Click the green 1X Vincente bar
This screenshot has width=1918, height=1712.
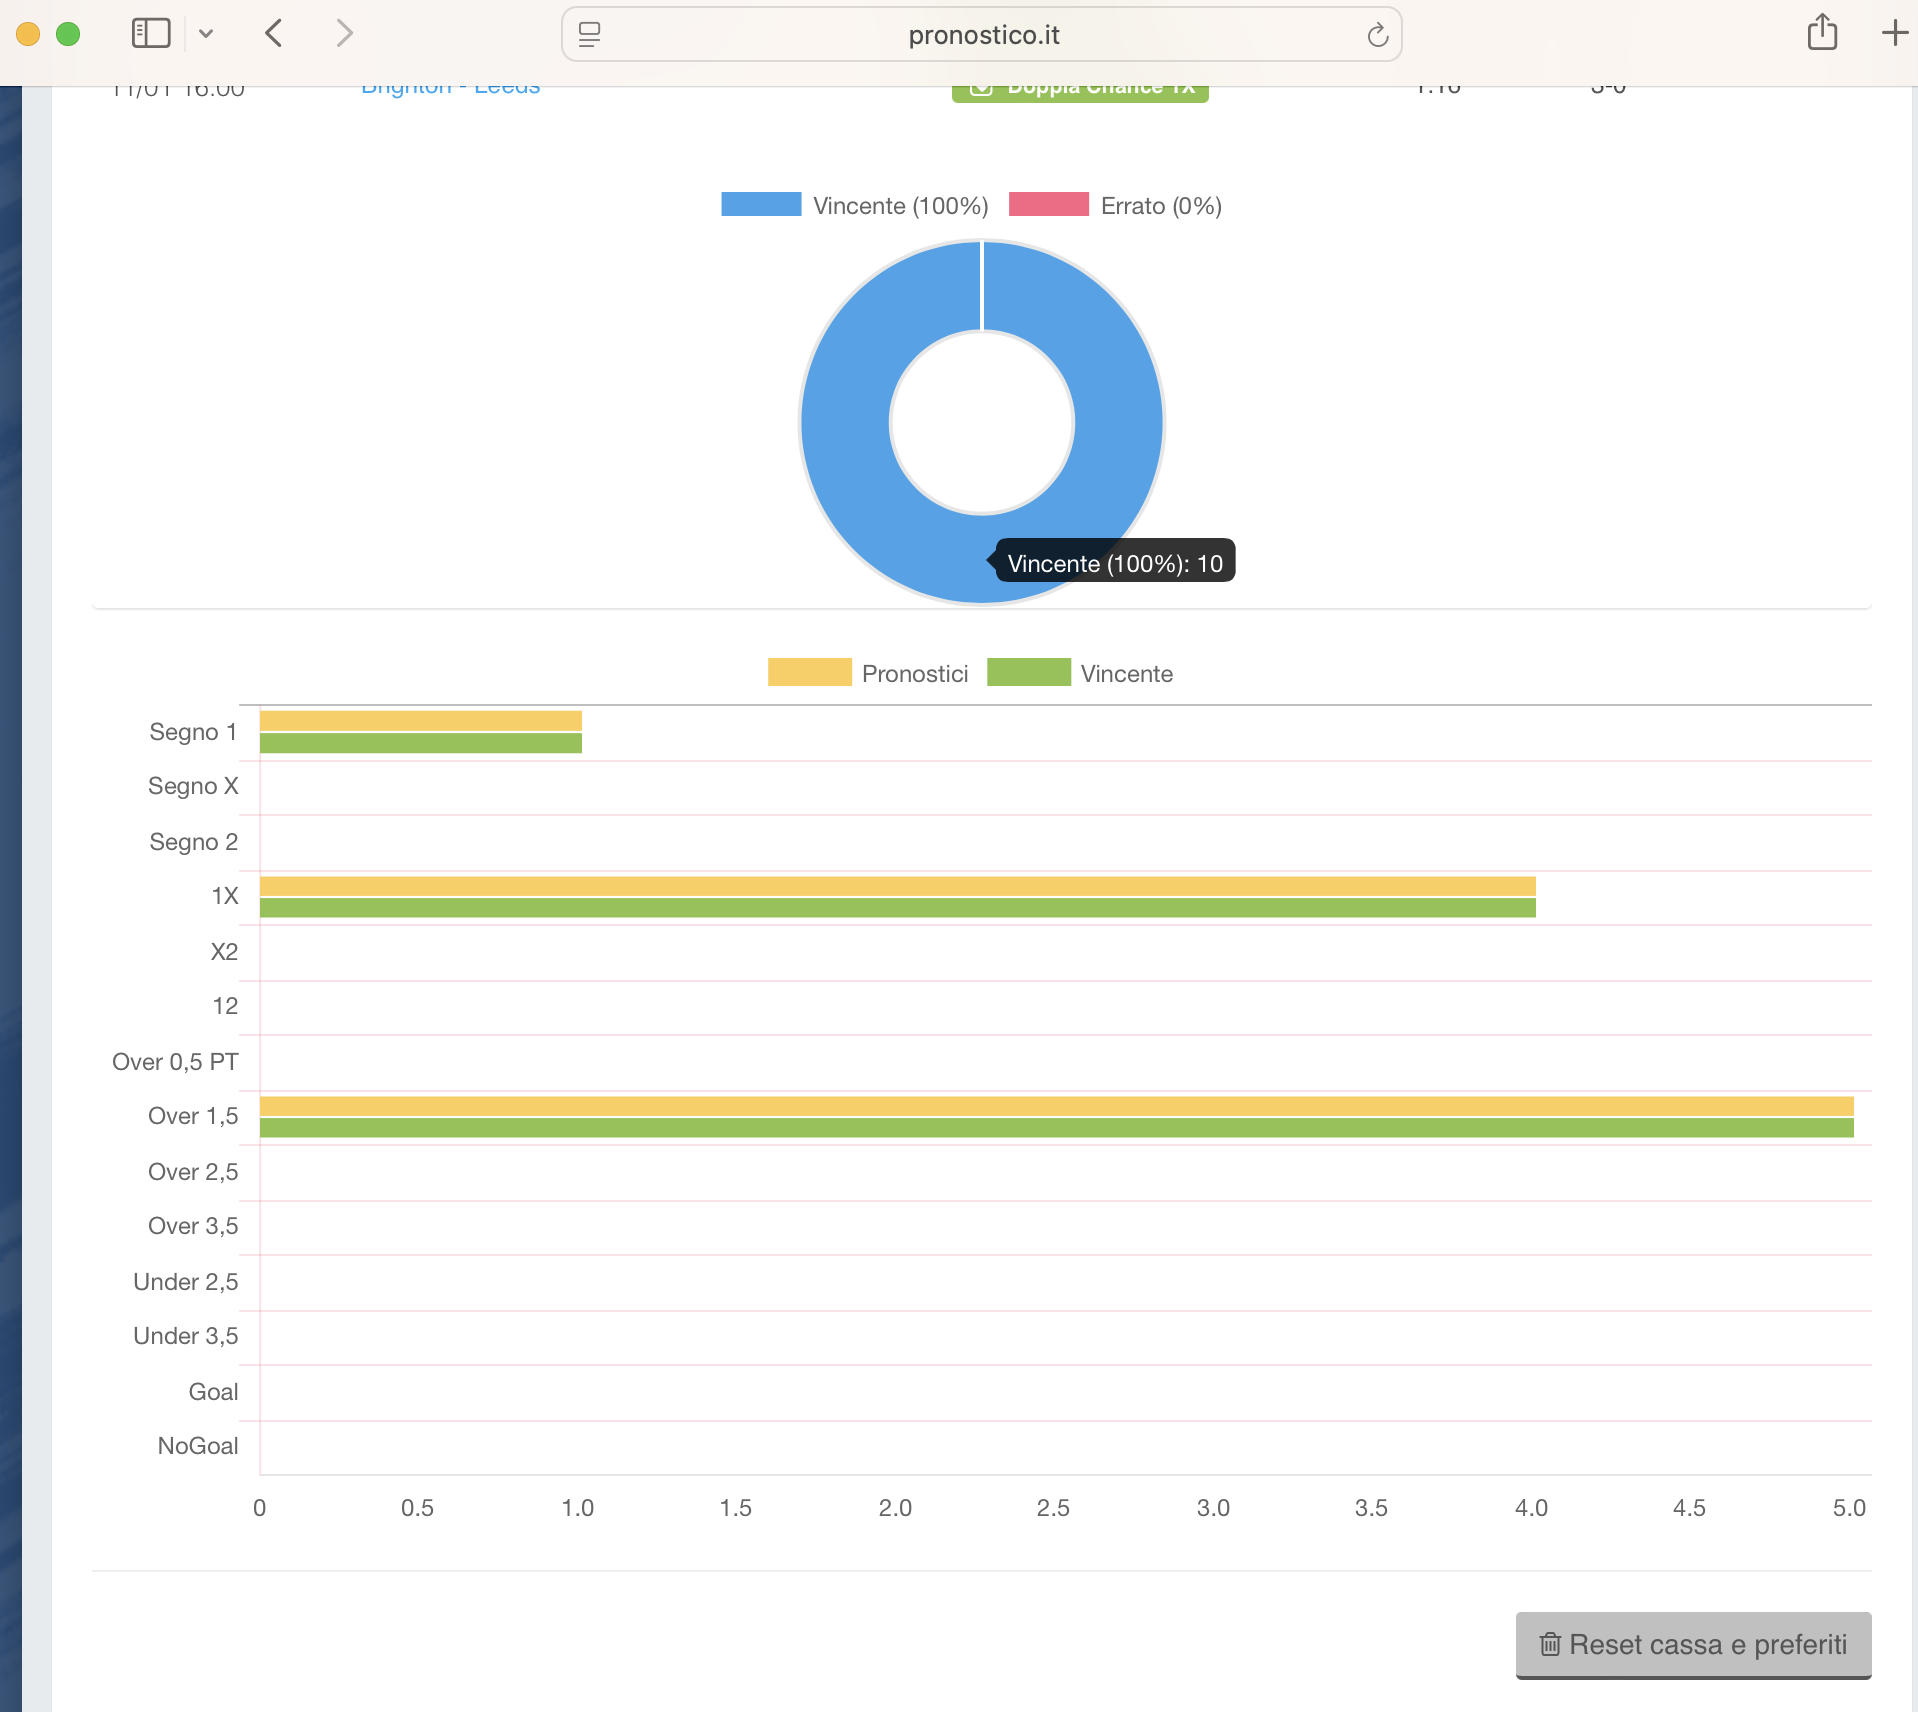[x=897, y=908]
